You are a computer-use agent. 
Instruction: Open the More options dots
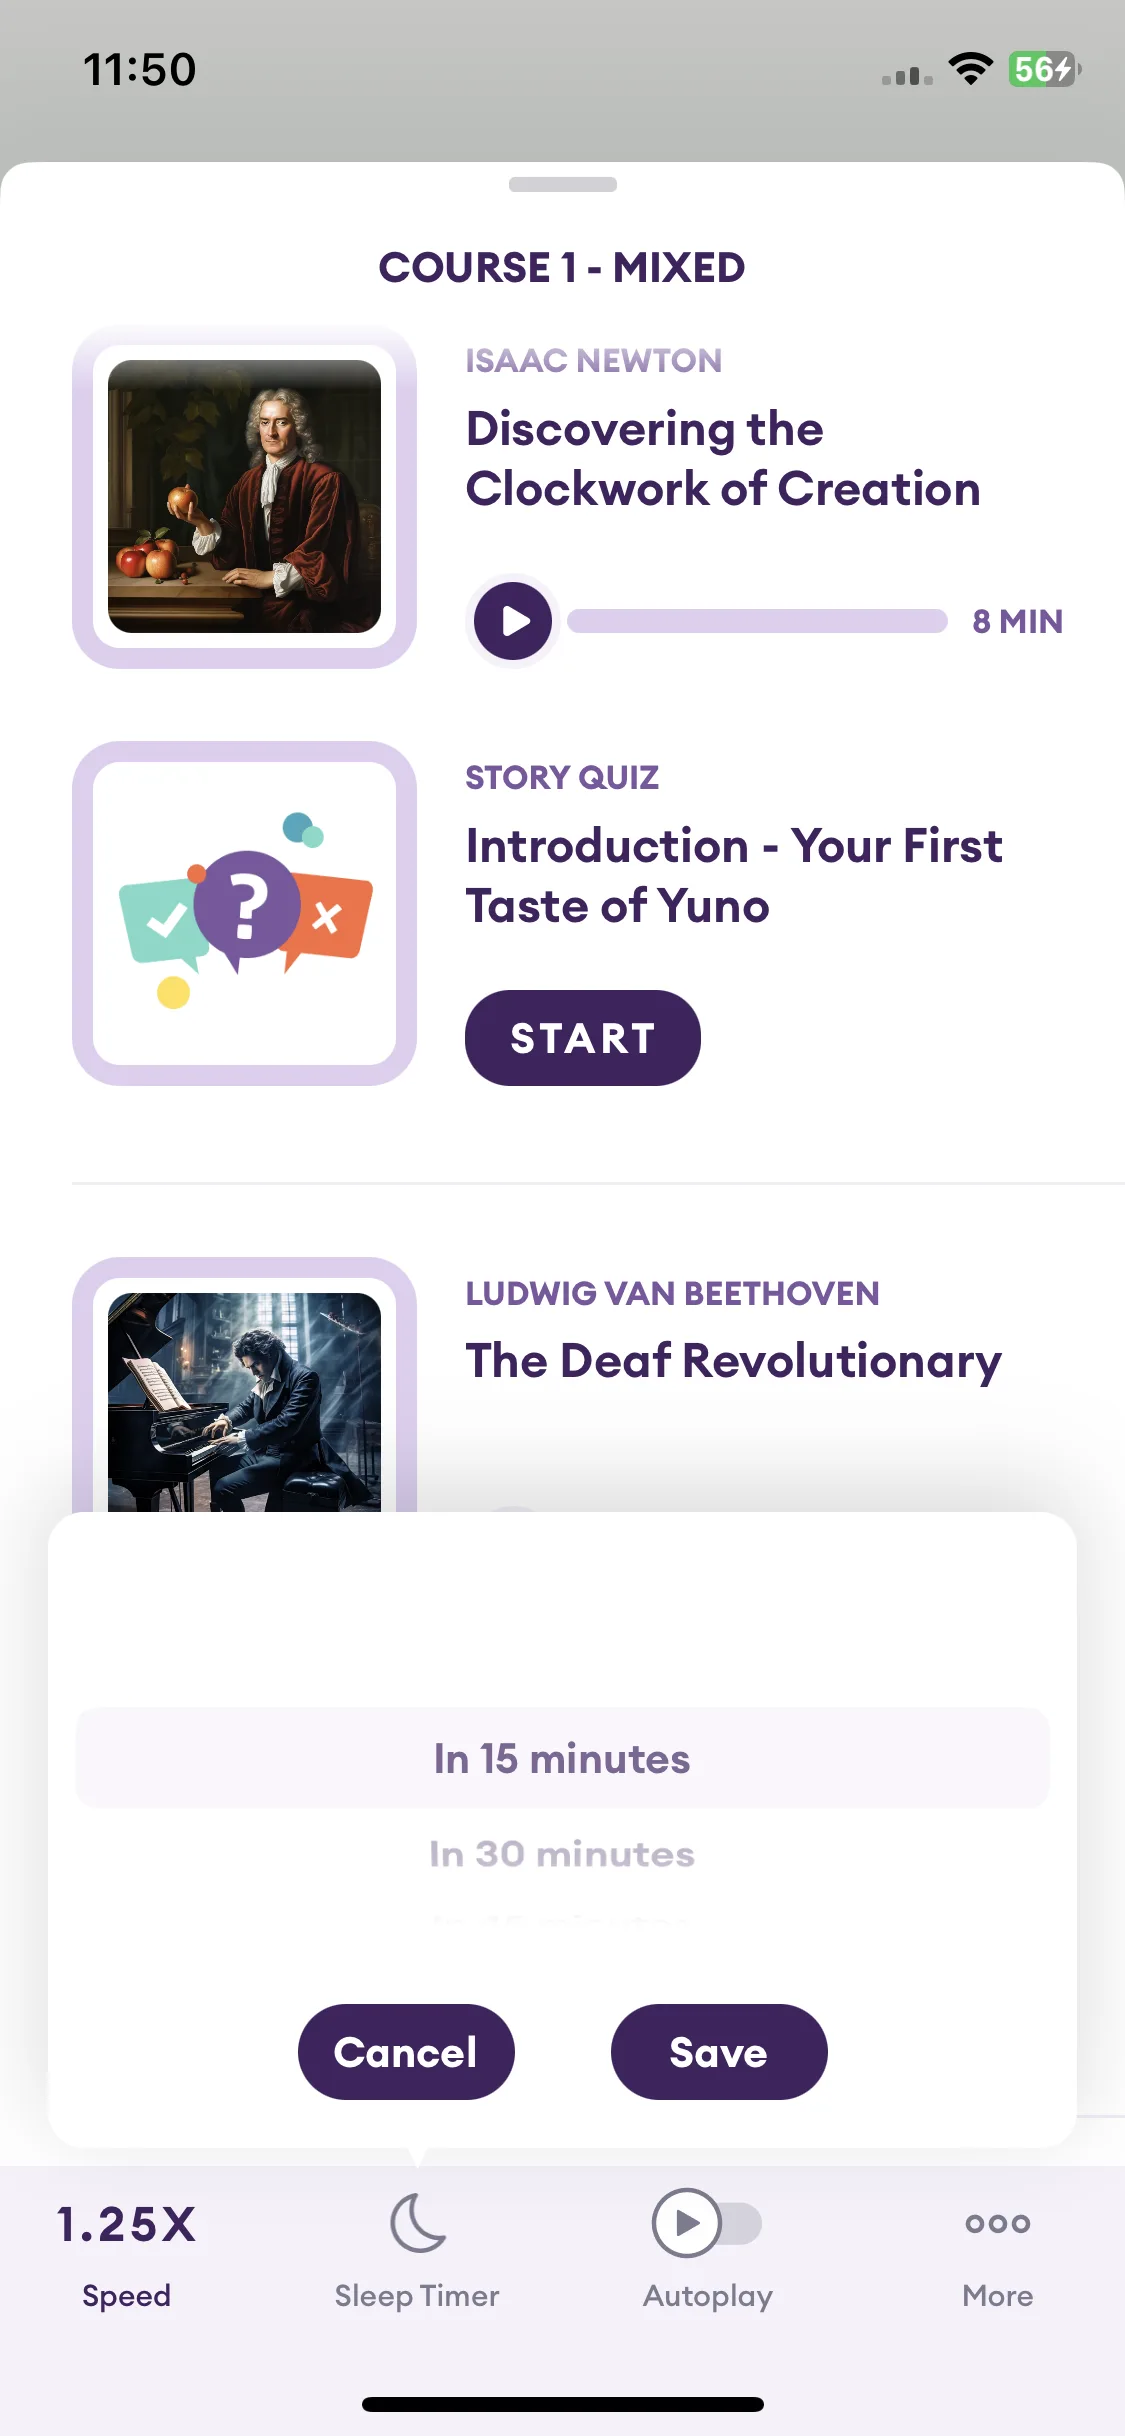point(997,2223)
